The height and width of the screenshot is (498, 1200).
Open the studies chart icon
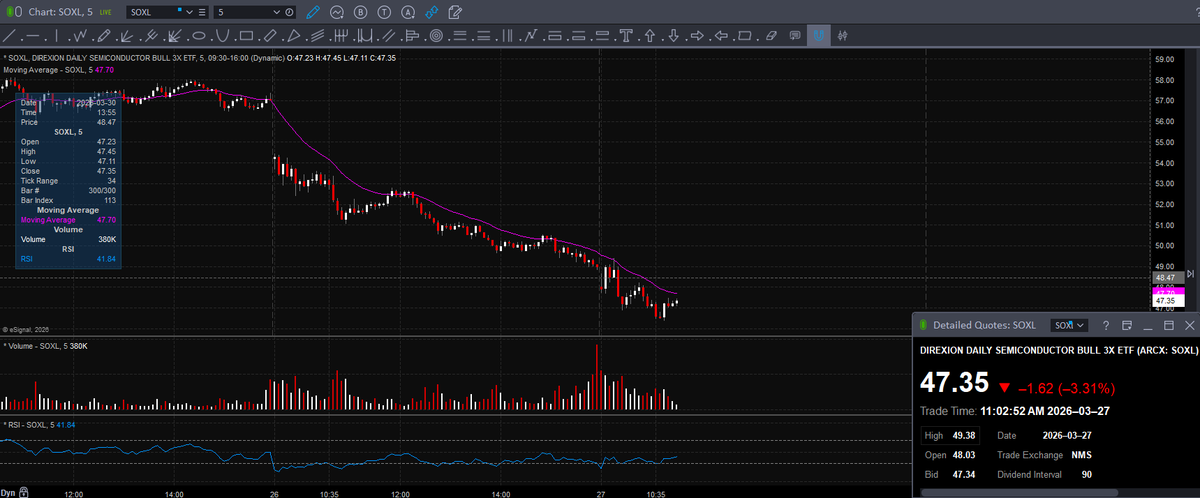pos(337,13)
